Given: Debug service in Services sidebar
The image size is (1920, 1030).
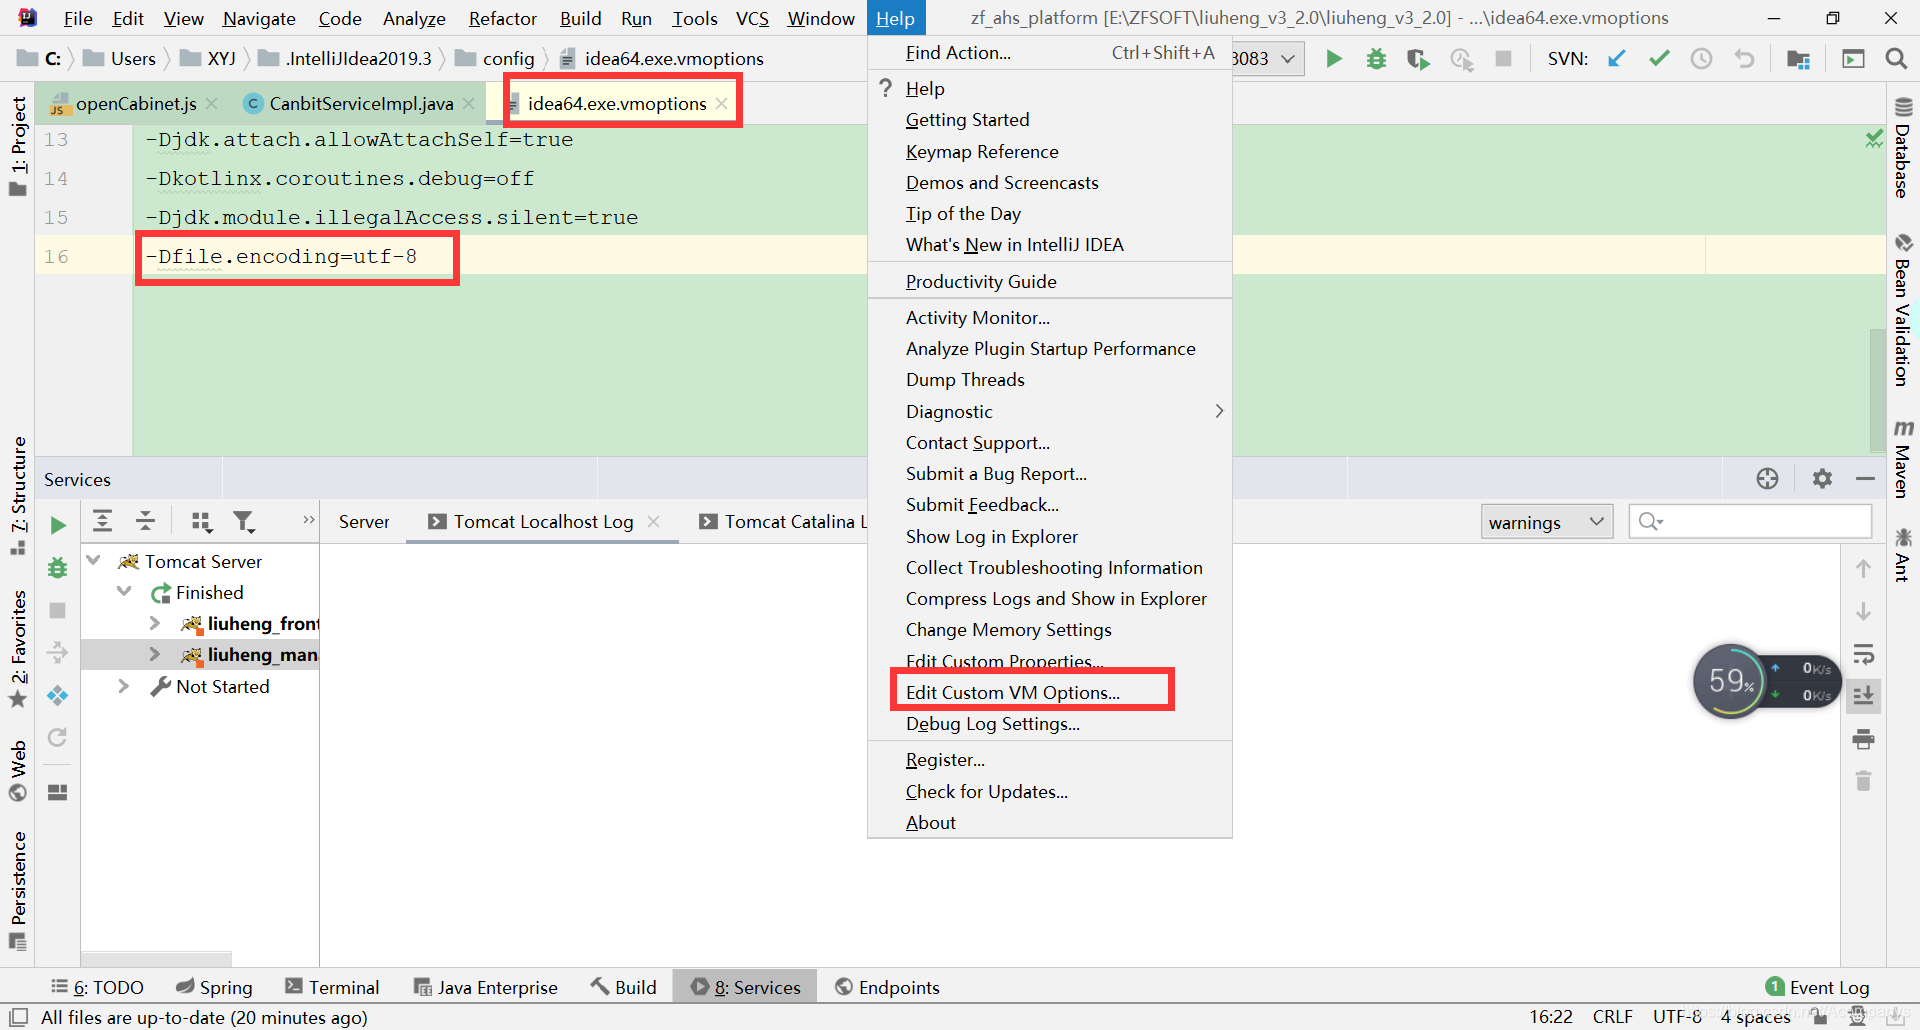Looking at the screenshot, I should [x=58, y=568].
